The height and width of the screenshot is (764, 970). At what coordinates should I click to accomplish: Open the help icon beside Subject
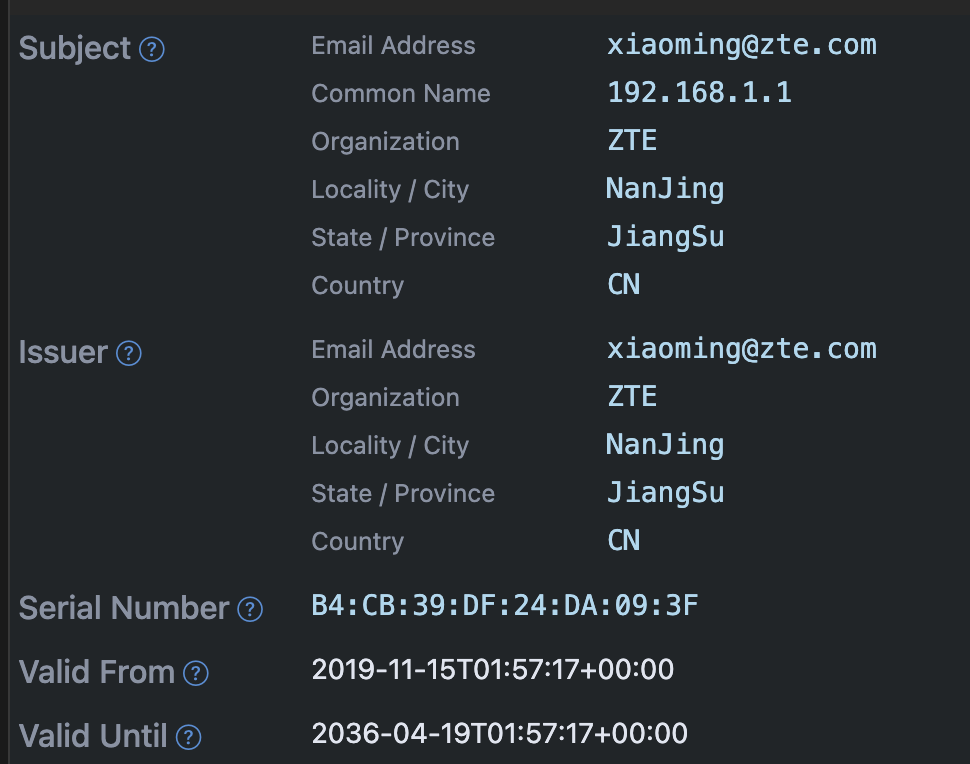(152, 49)
